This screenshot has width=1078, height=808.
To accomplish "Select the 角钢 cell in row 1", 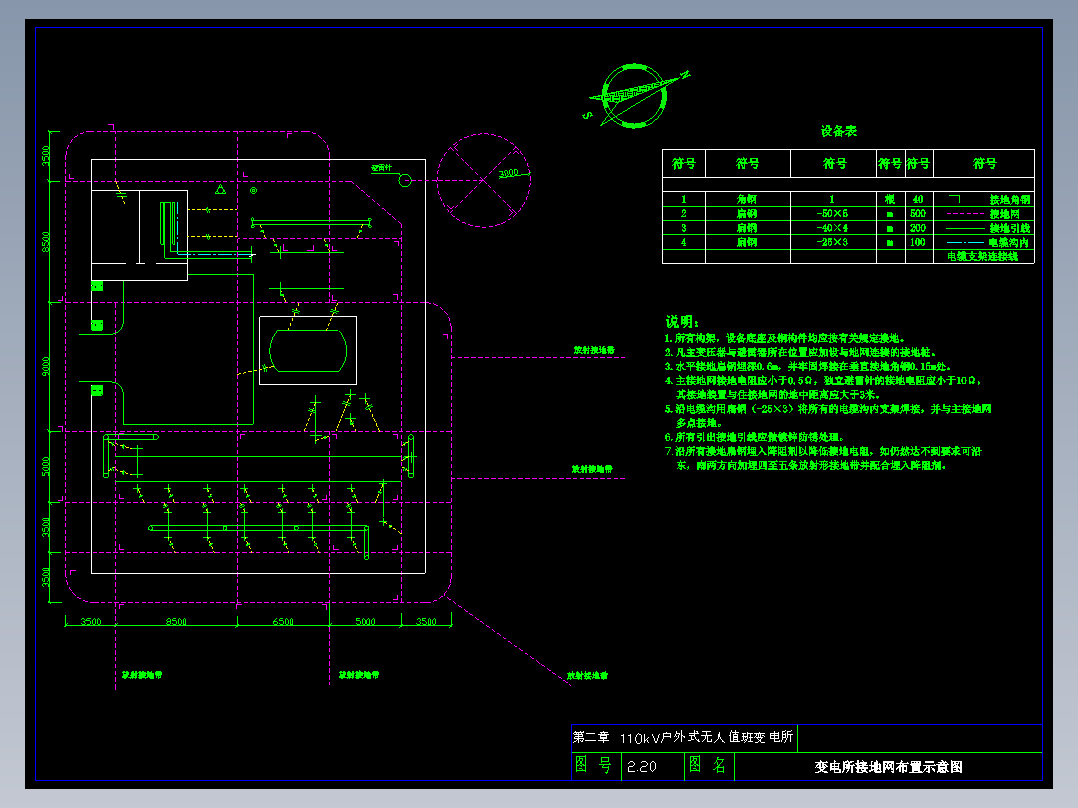I will coord(747,199).
